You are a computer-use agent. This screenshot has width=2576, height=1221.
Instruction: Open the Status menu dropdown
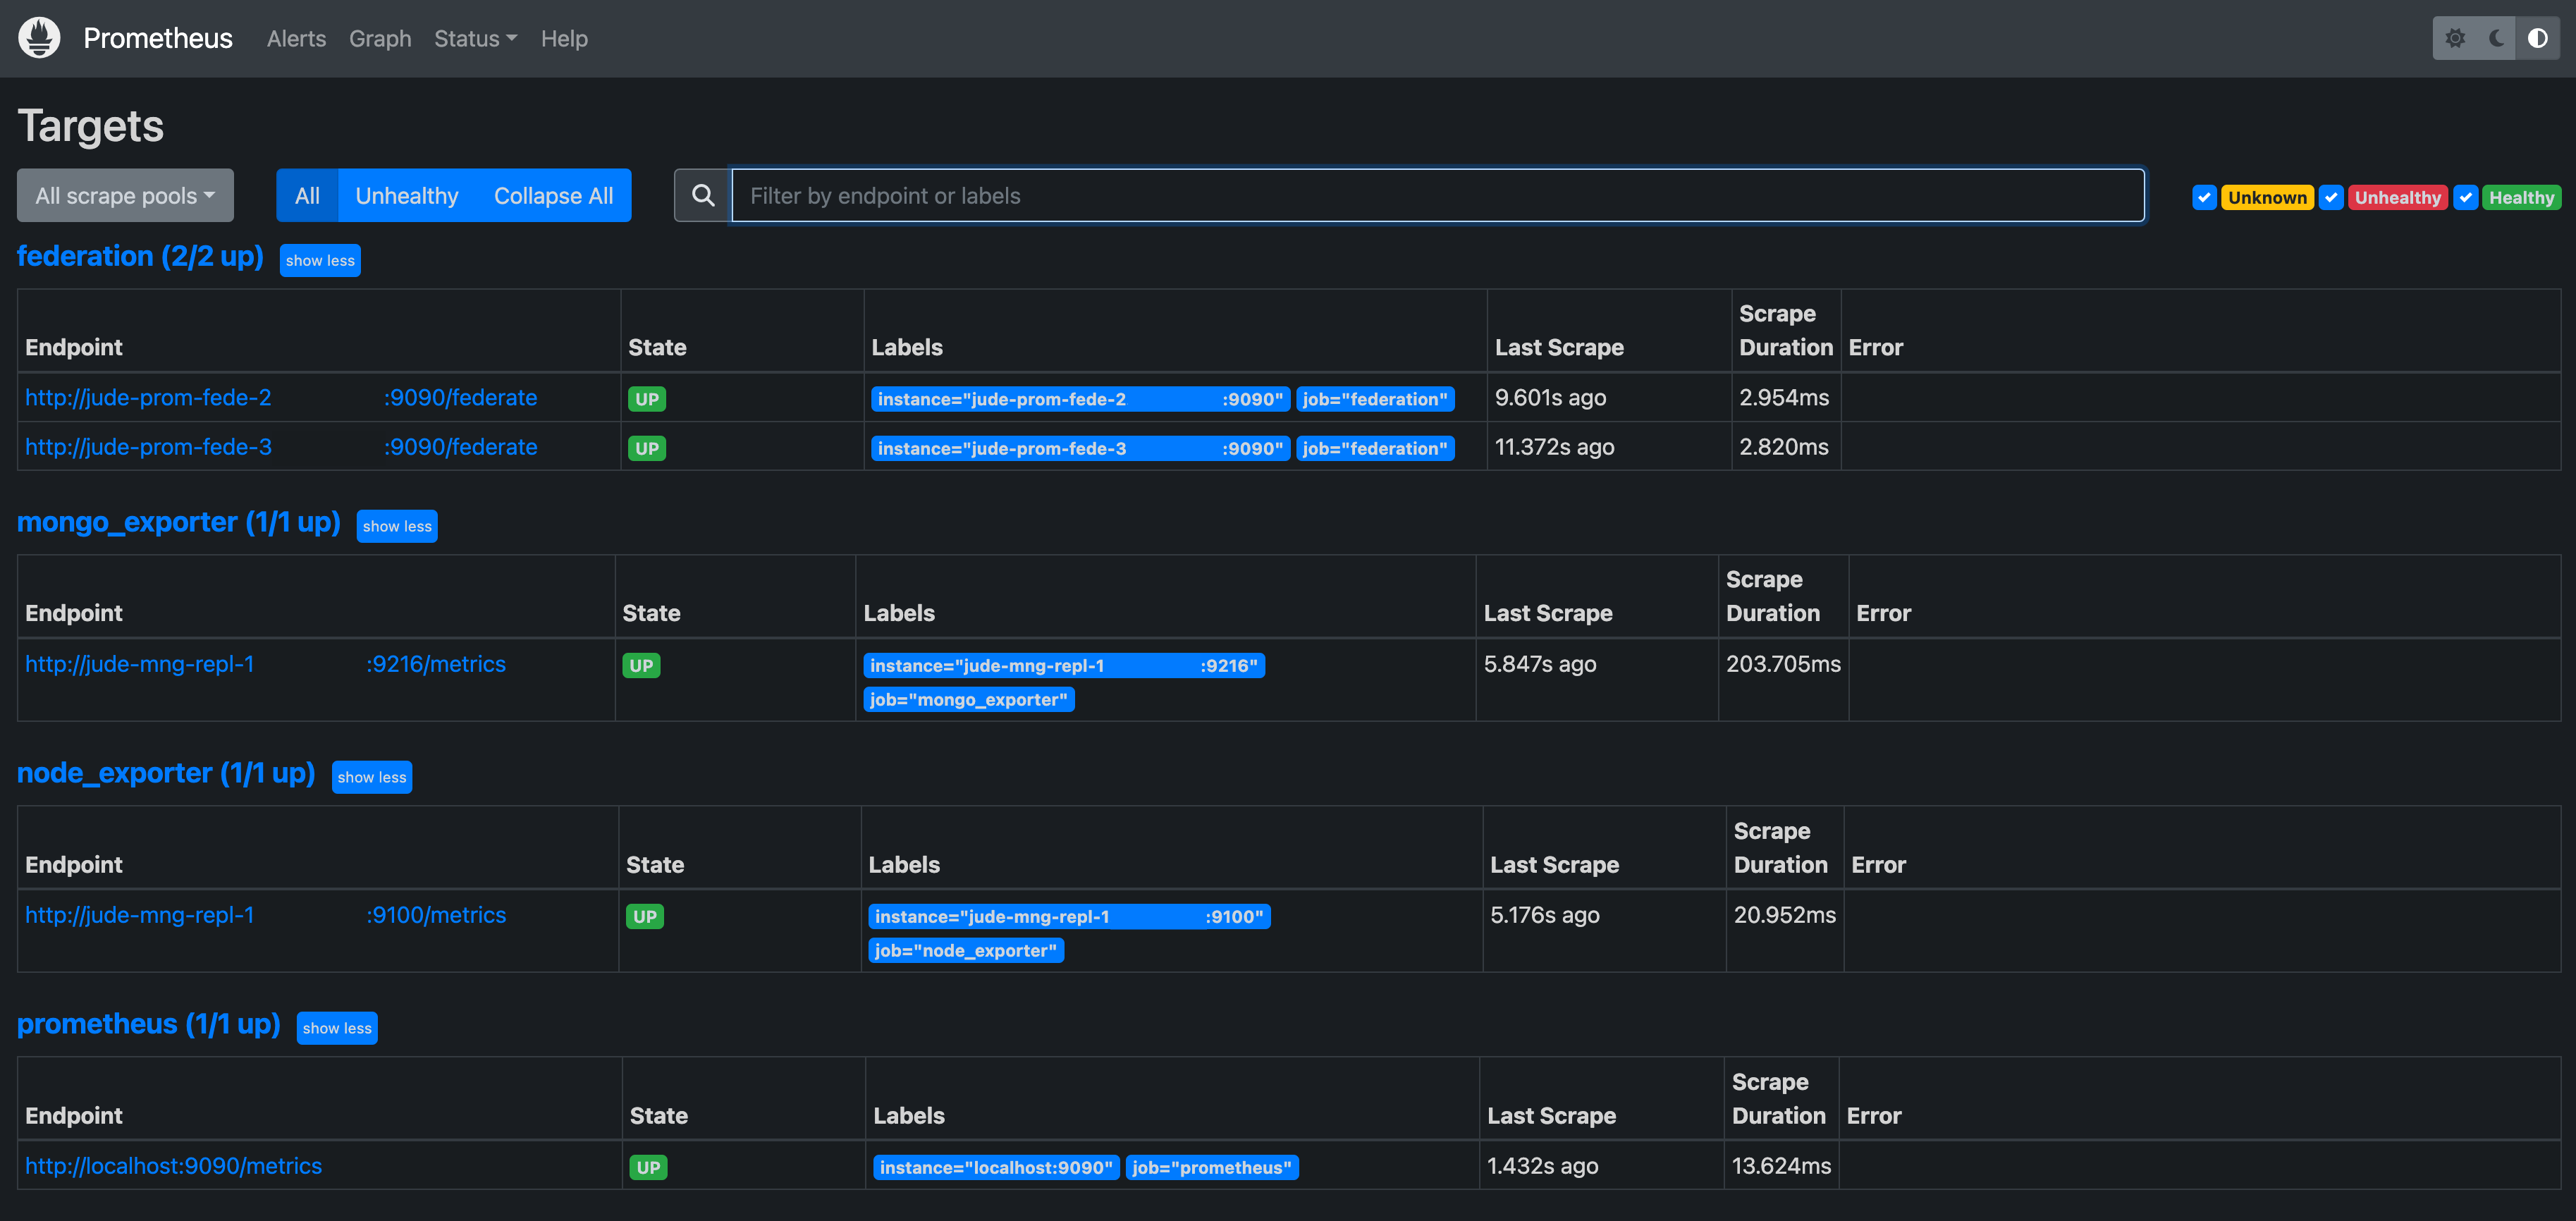coord(475,38)
